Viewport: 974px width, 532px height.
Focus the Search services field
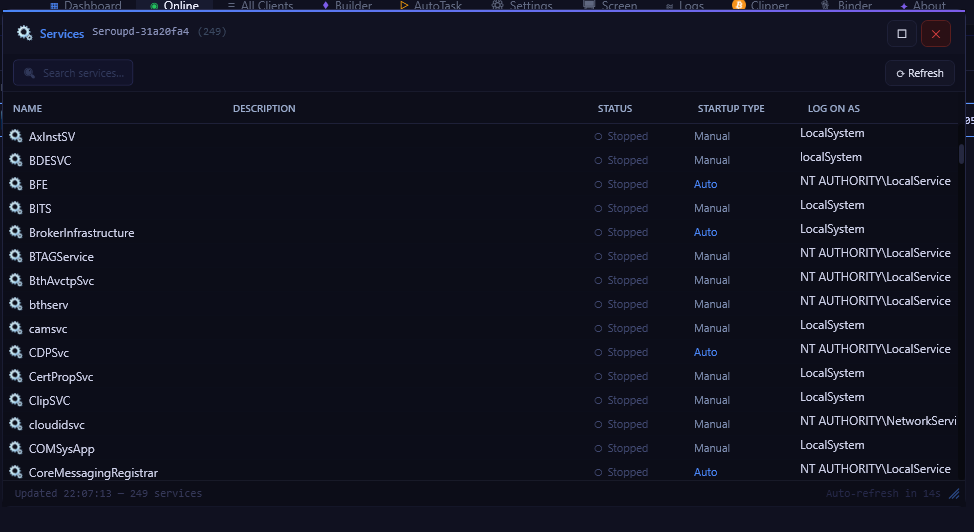click(x=73, y=73)
